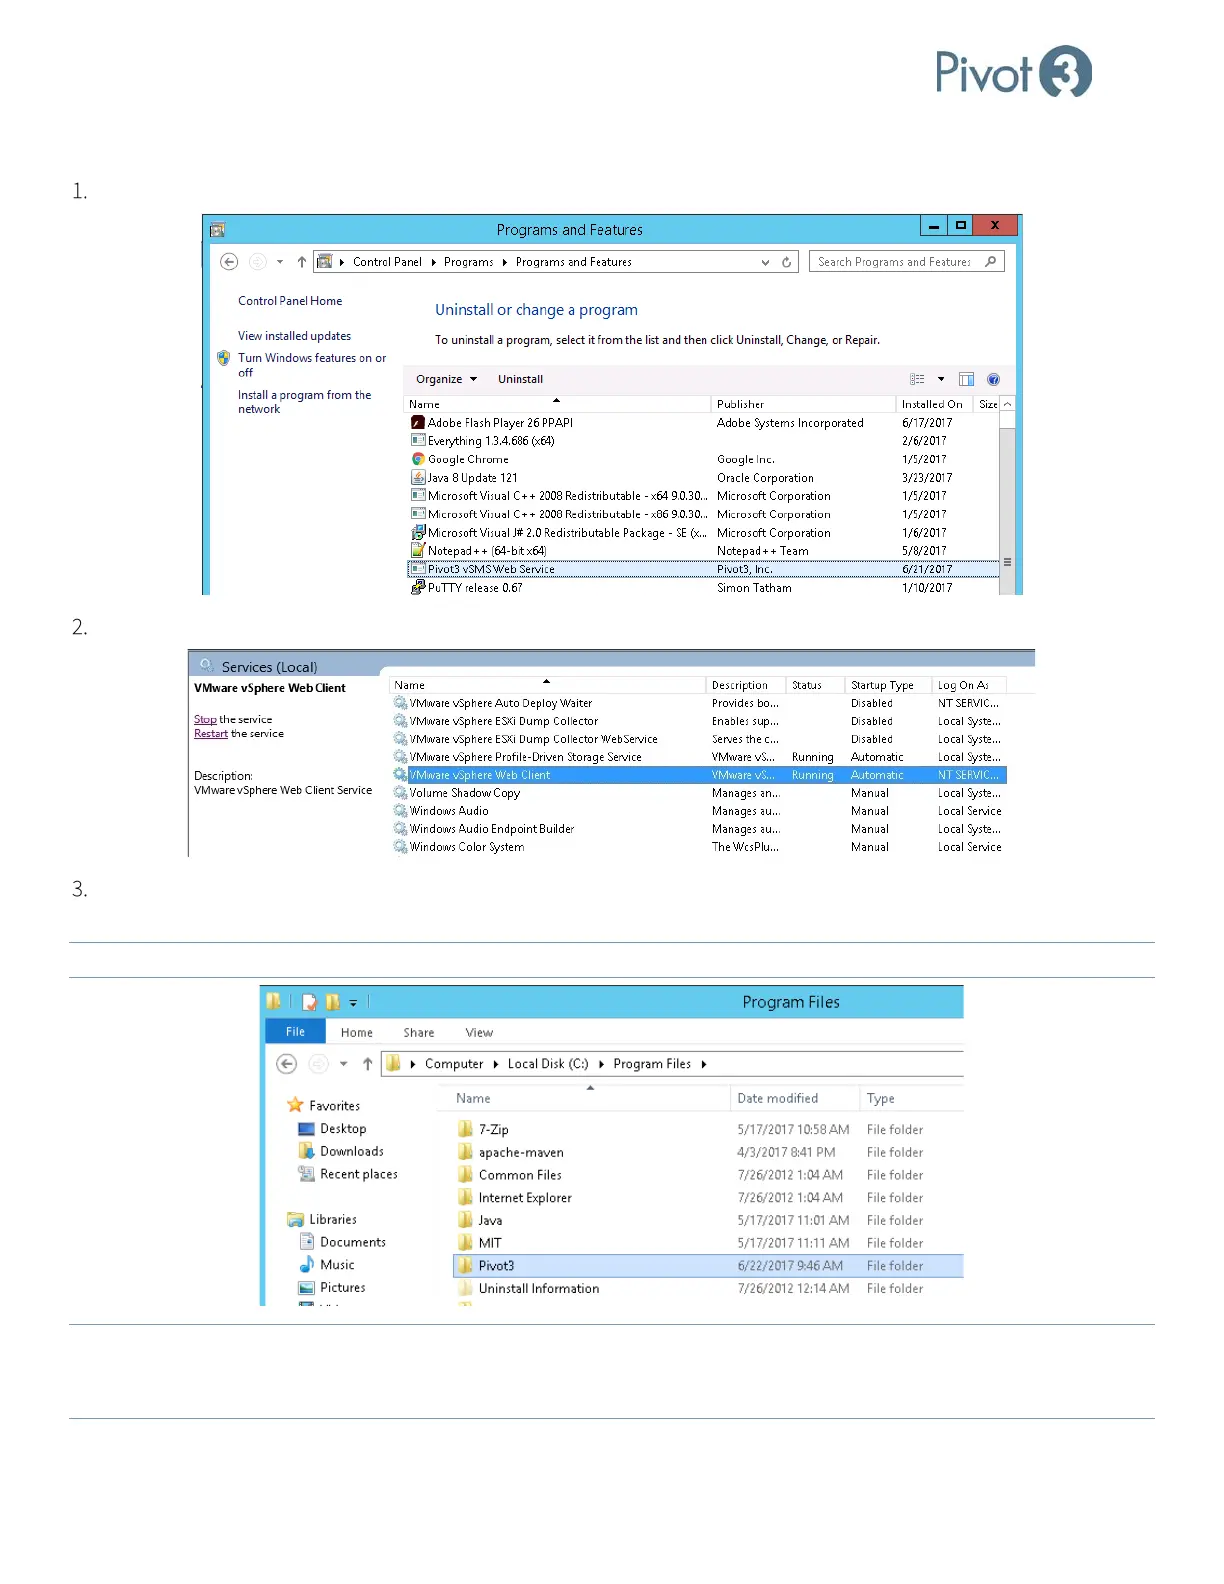Open view options dropdown arrow in Programs toolbar

(x=941, y=379)
